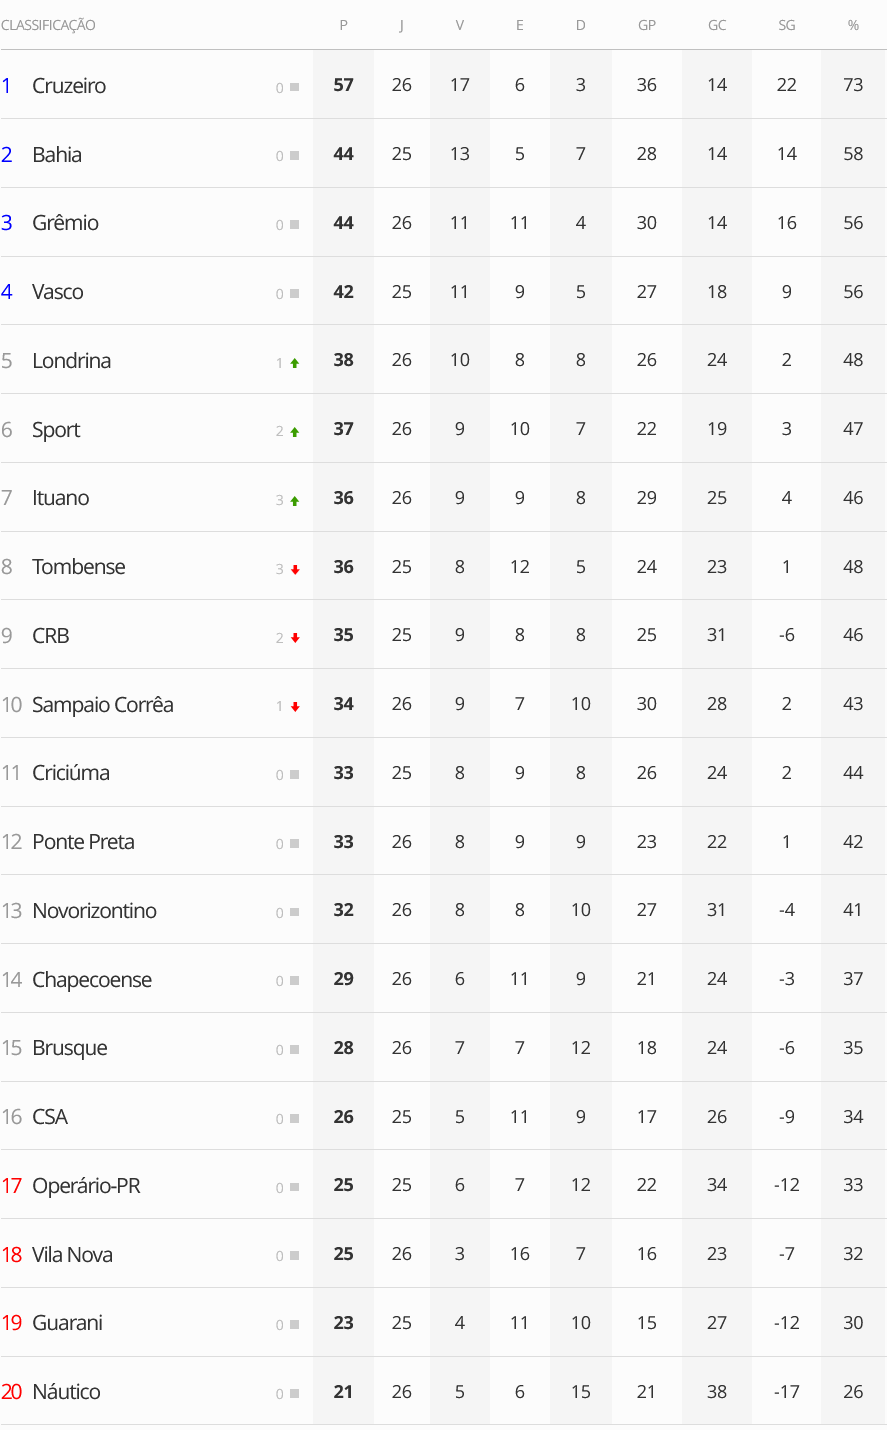This screenshot has height=1430, width=887.
Task: Click the red down arrow beside Tombense
Action: point(295,570)
